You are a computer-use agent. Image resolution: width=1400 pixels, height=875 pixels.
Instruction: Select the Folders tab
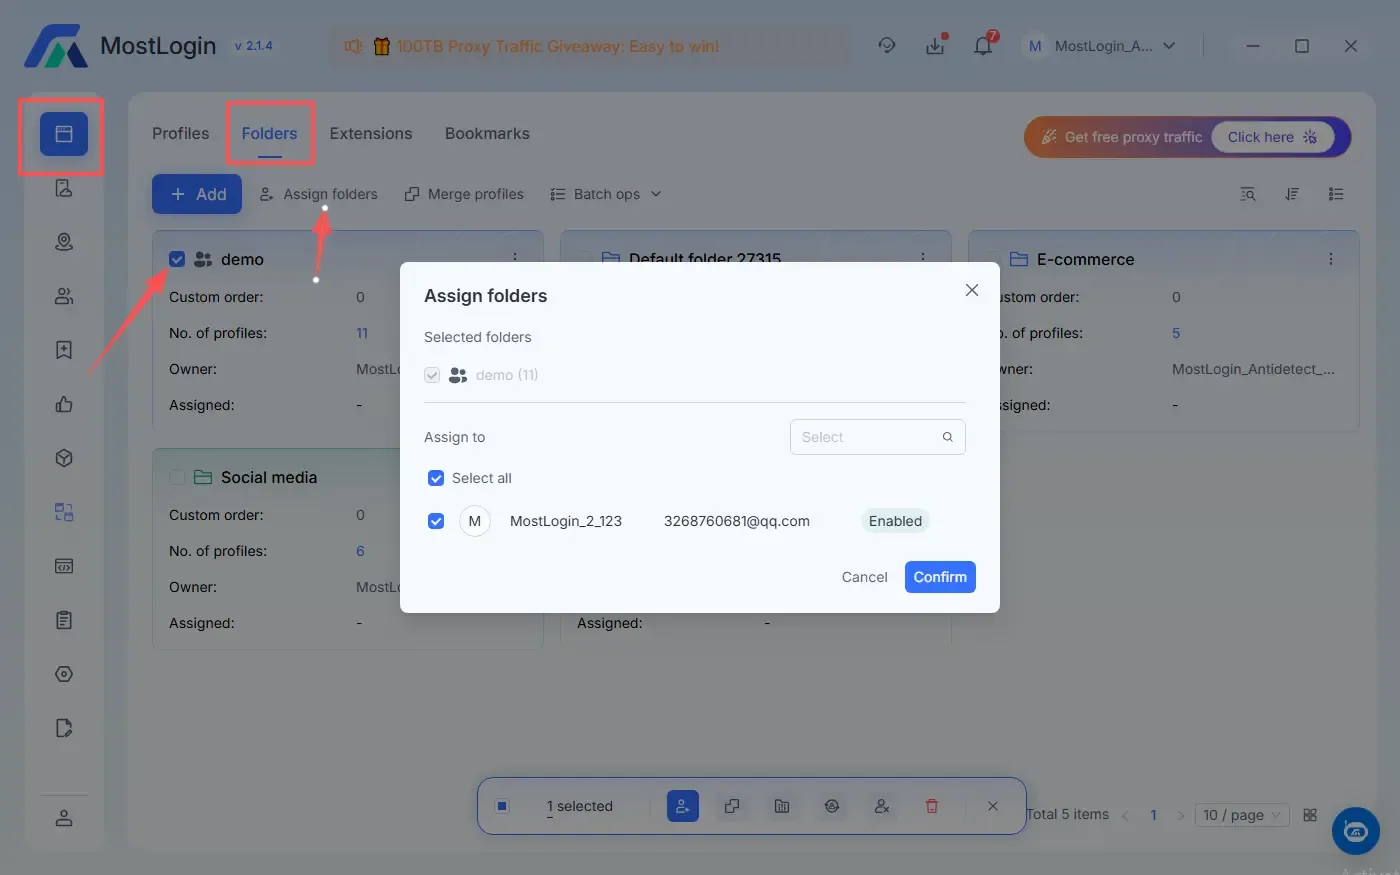click(270, 134)
